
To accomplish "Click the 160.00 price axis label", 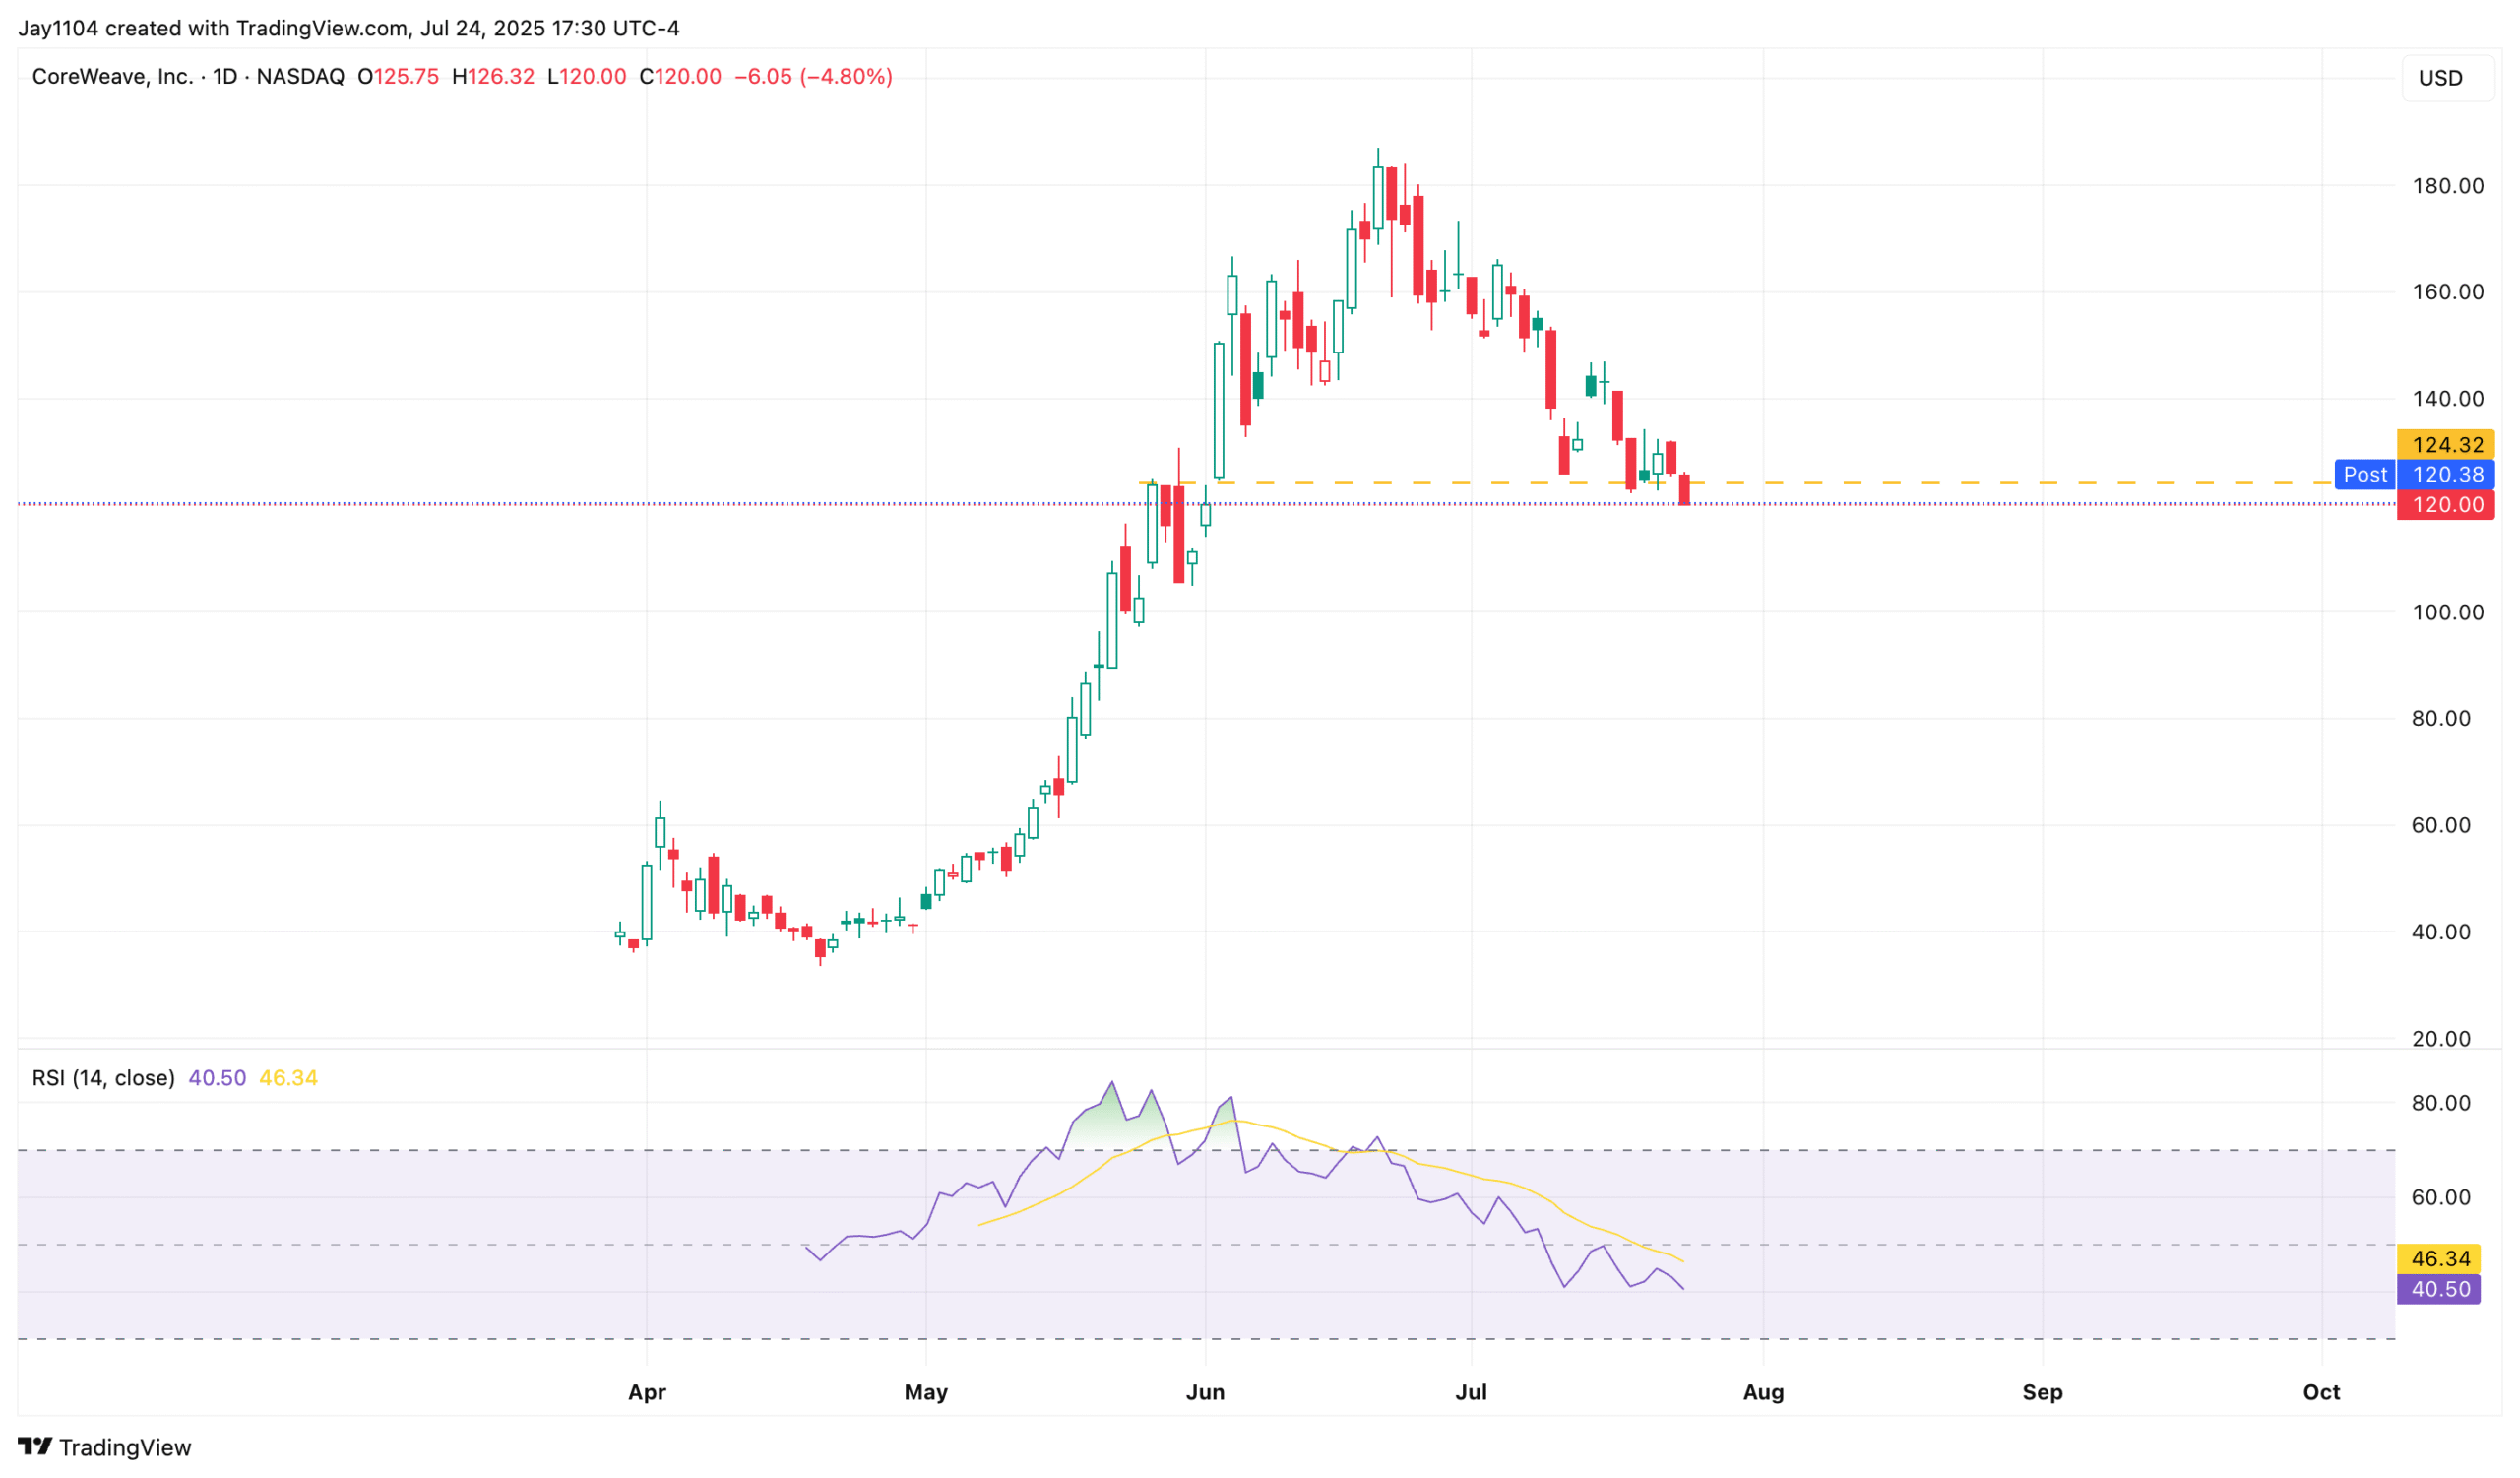I will [x=2448, y=292].
